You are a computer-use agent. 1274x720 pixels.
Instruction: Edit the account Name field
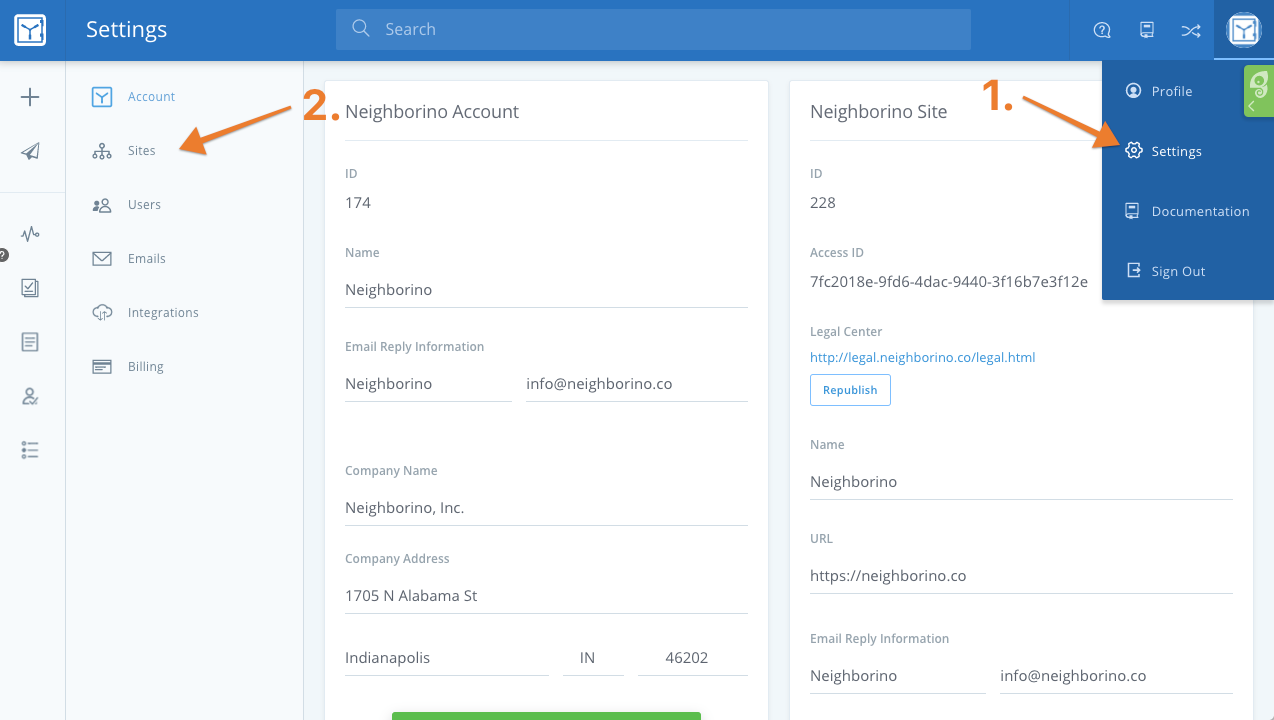[x=546, y=290]
